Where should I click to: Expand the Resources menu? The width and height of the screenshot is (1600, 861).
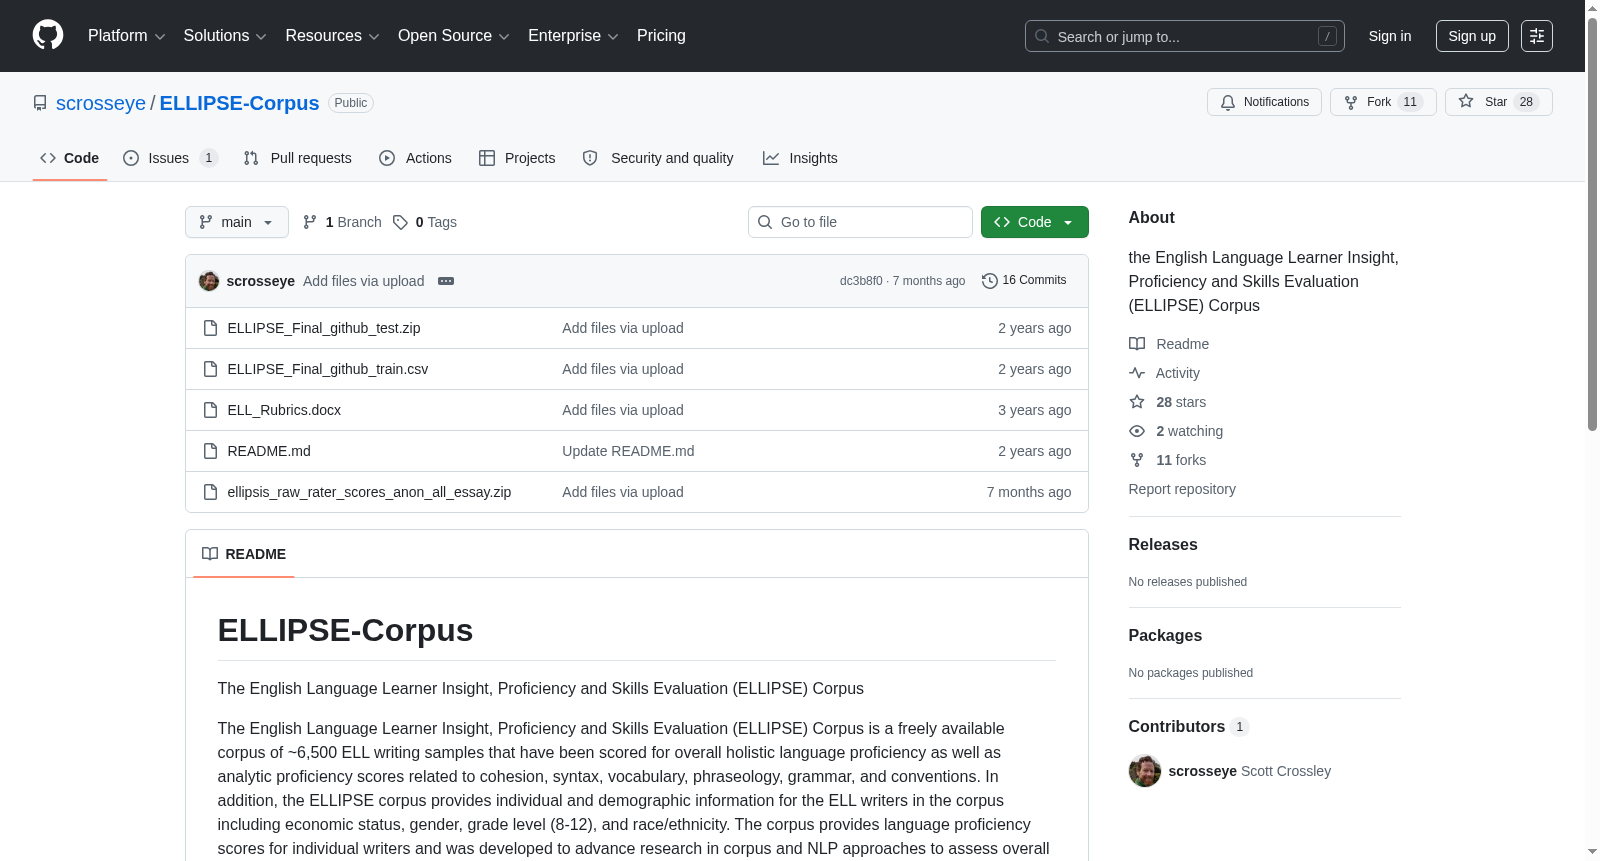point(332,36)
